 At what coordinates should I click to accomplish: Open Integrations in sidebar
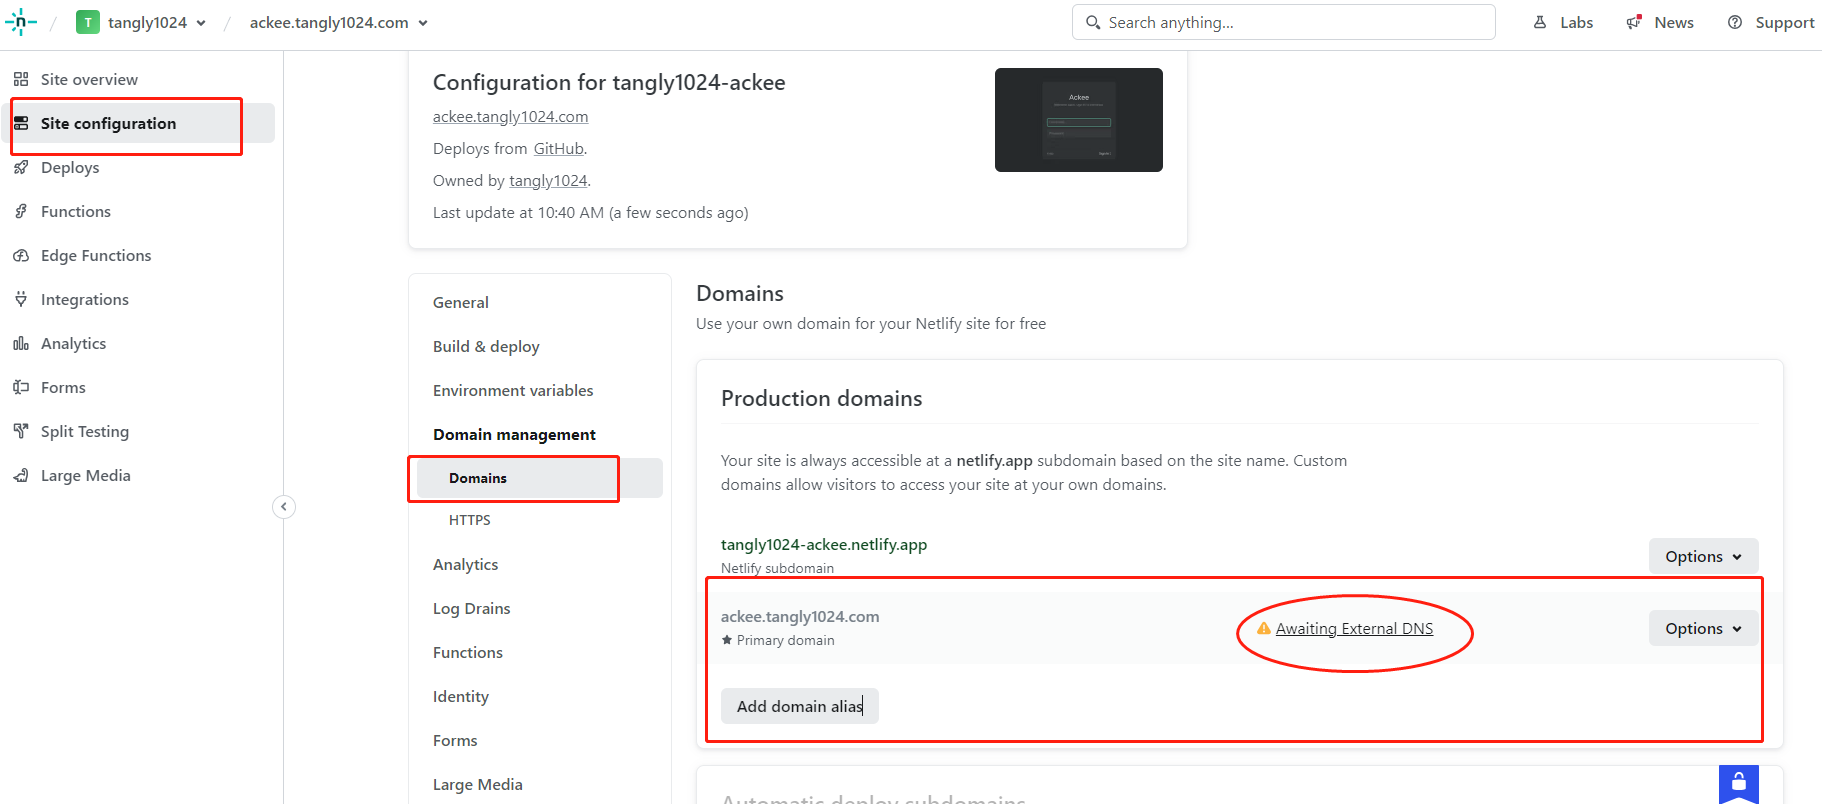click(85, 299)
